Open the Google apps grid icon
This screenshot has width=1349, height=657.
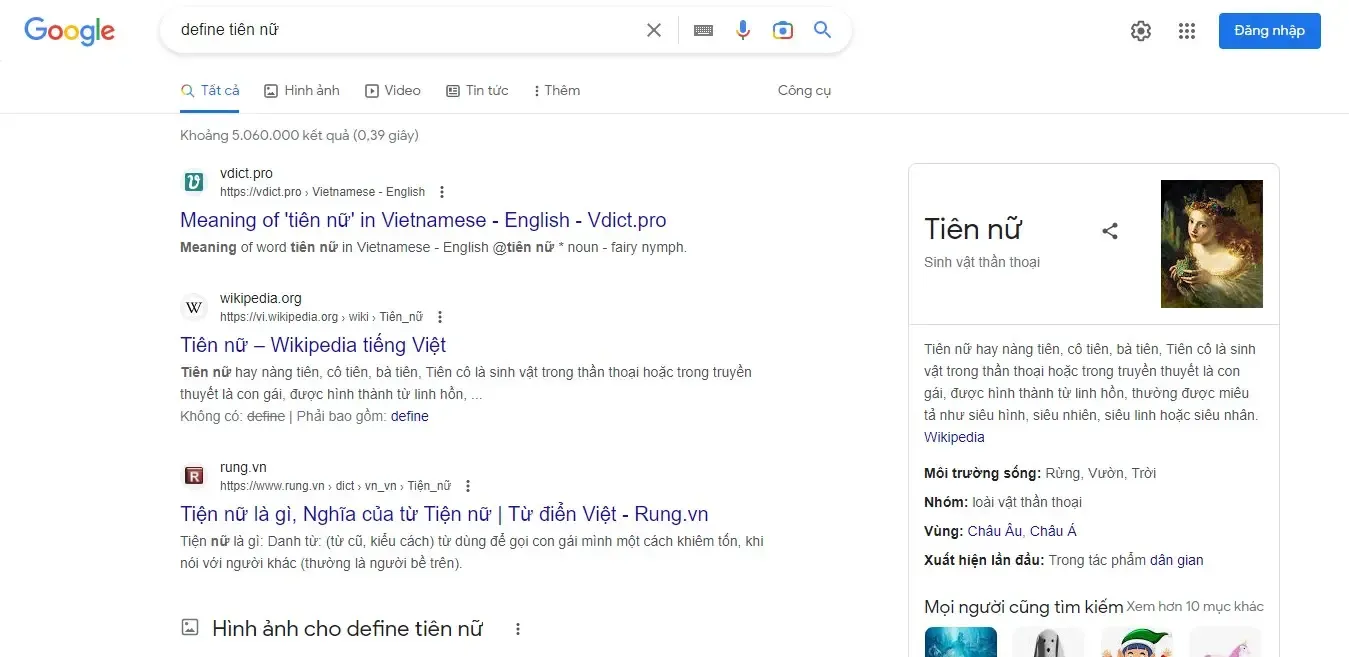tap(1187, 31)
